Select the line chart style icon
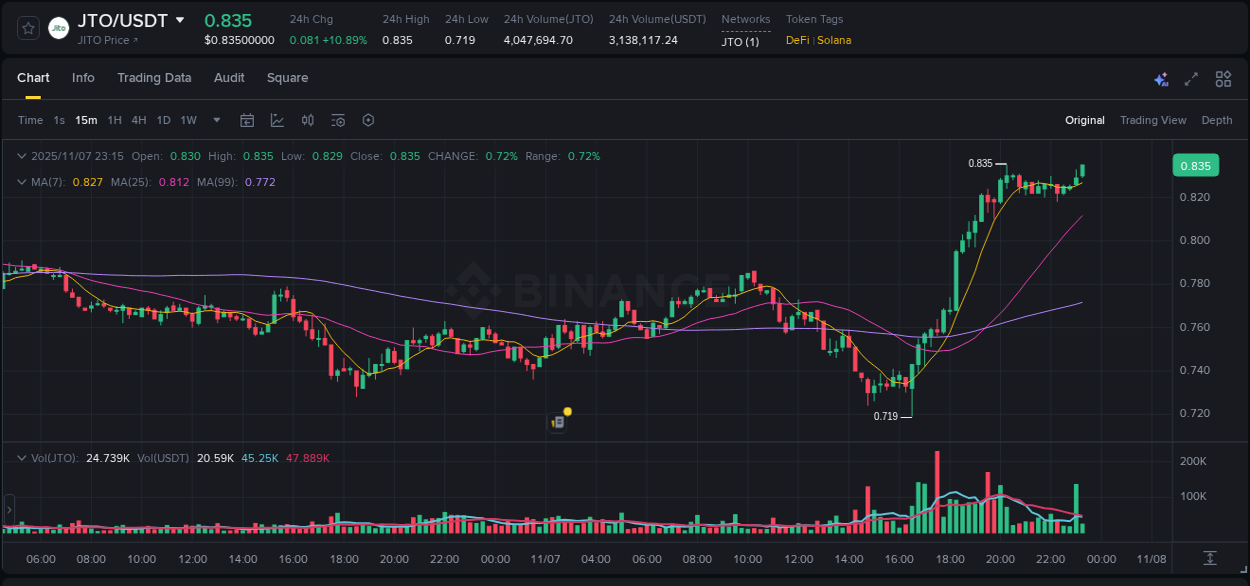Image resolution: width=1250 pixels, height=586 pixels. (277, 120)
